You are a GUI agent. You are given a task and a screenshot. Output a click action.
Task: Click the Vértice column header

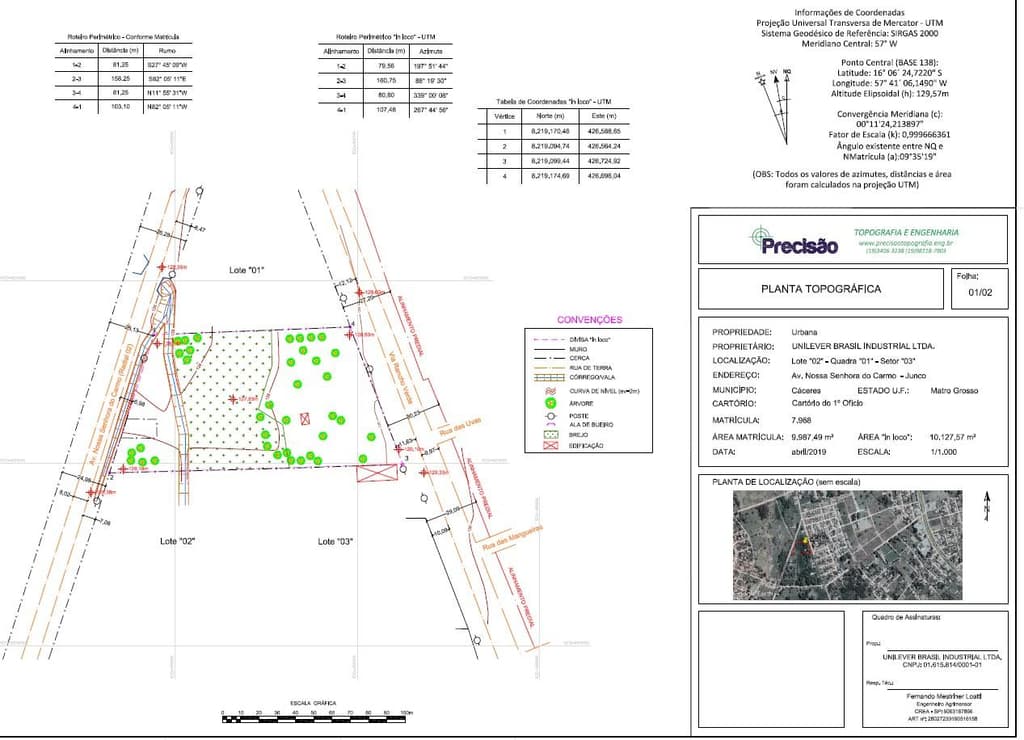(504, 116)
